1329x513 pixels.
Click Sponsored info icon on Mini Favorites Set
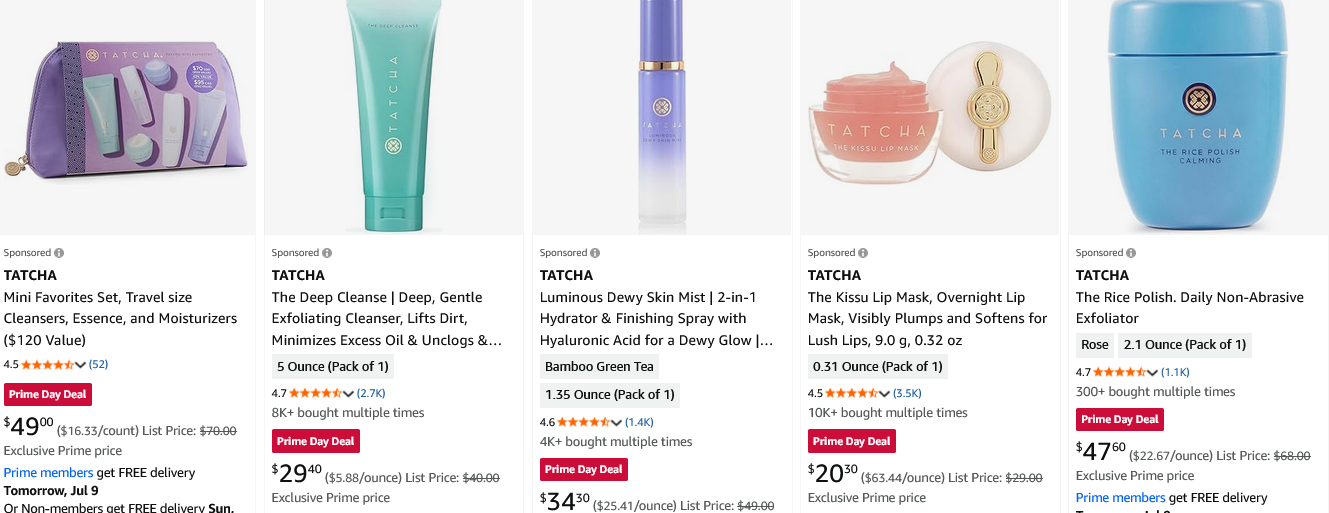pyautogui.click(x=59, y=253)
